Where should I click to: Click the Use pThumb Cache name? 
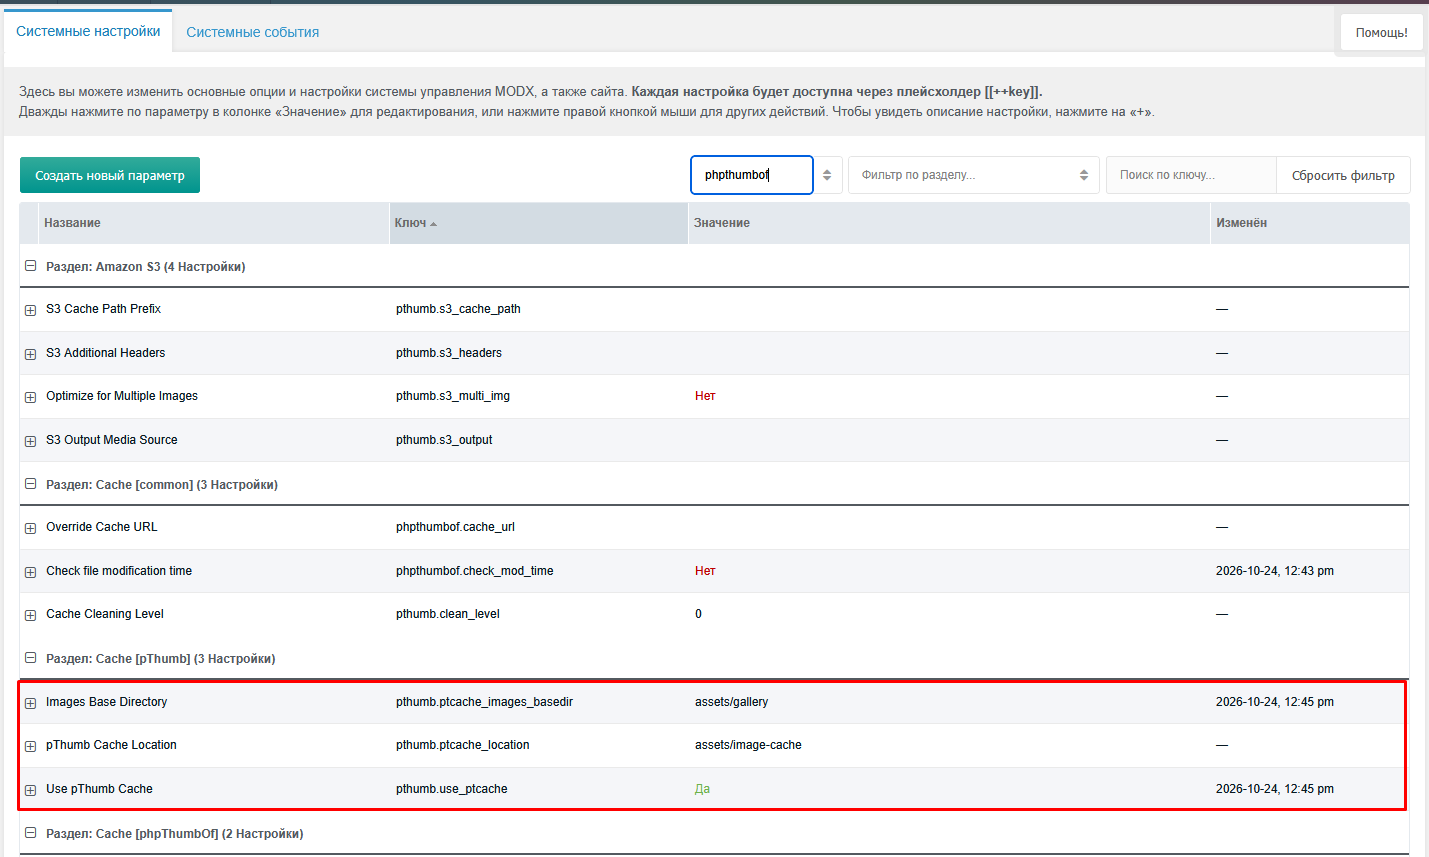pyautogui.click(x=99, y=789)
